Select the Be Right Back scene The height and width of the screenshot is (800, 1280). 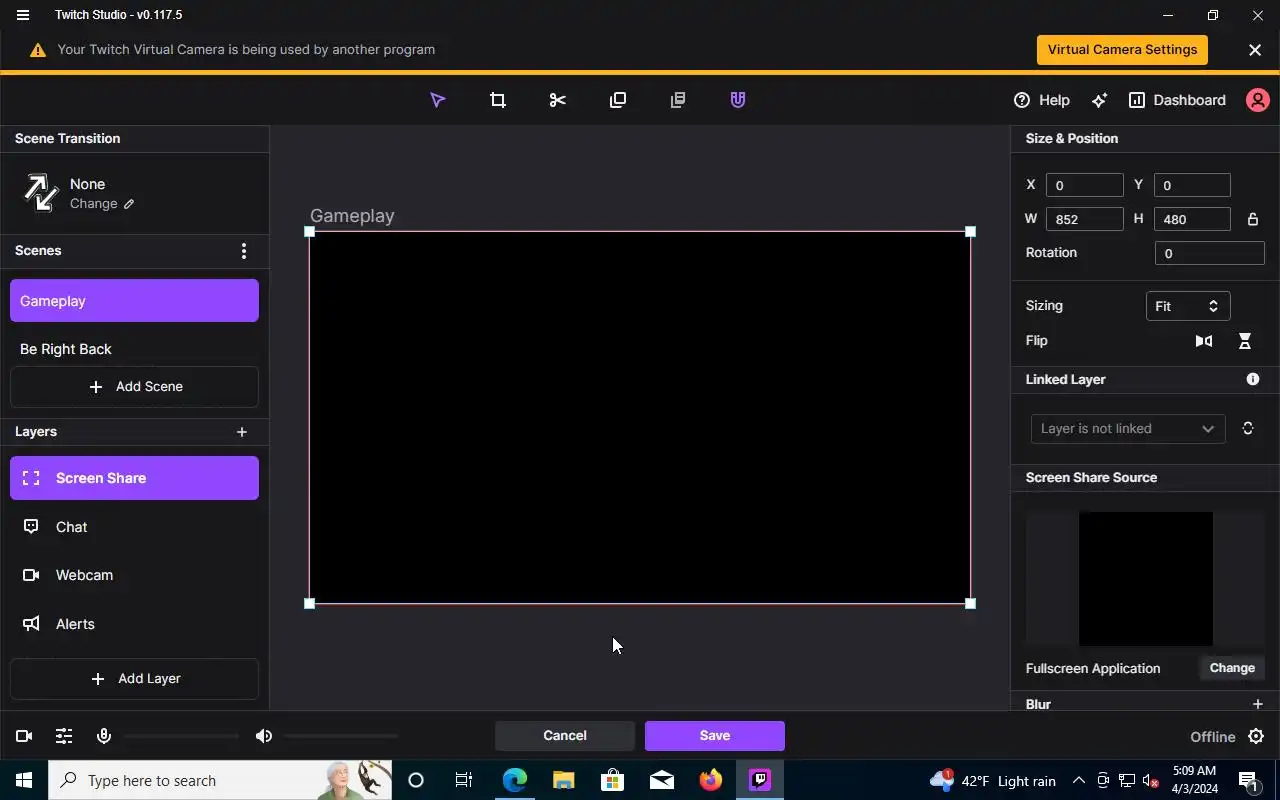point(134,349)
